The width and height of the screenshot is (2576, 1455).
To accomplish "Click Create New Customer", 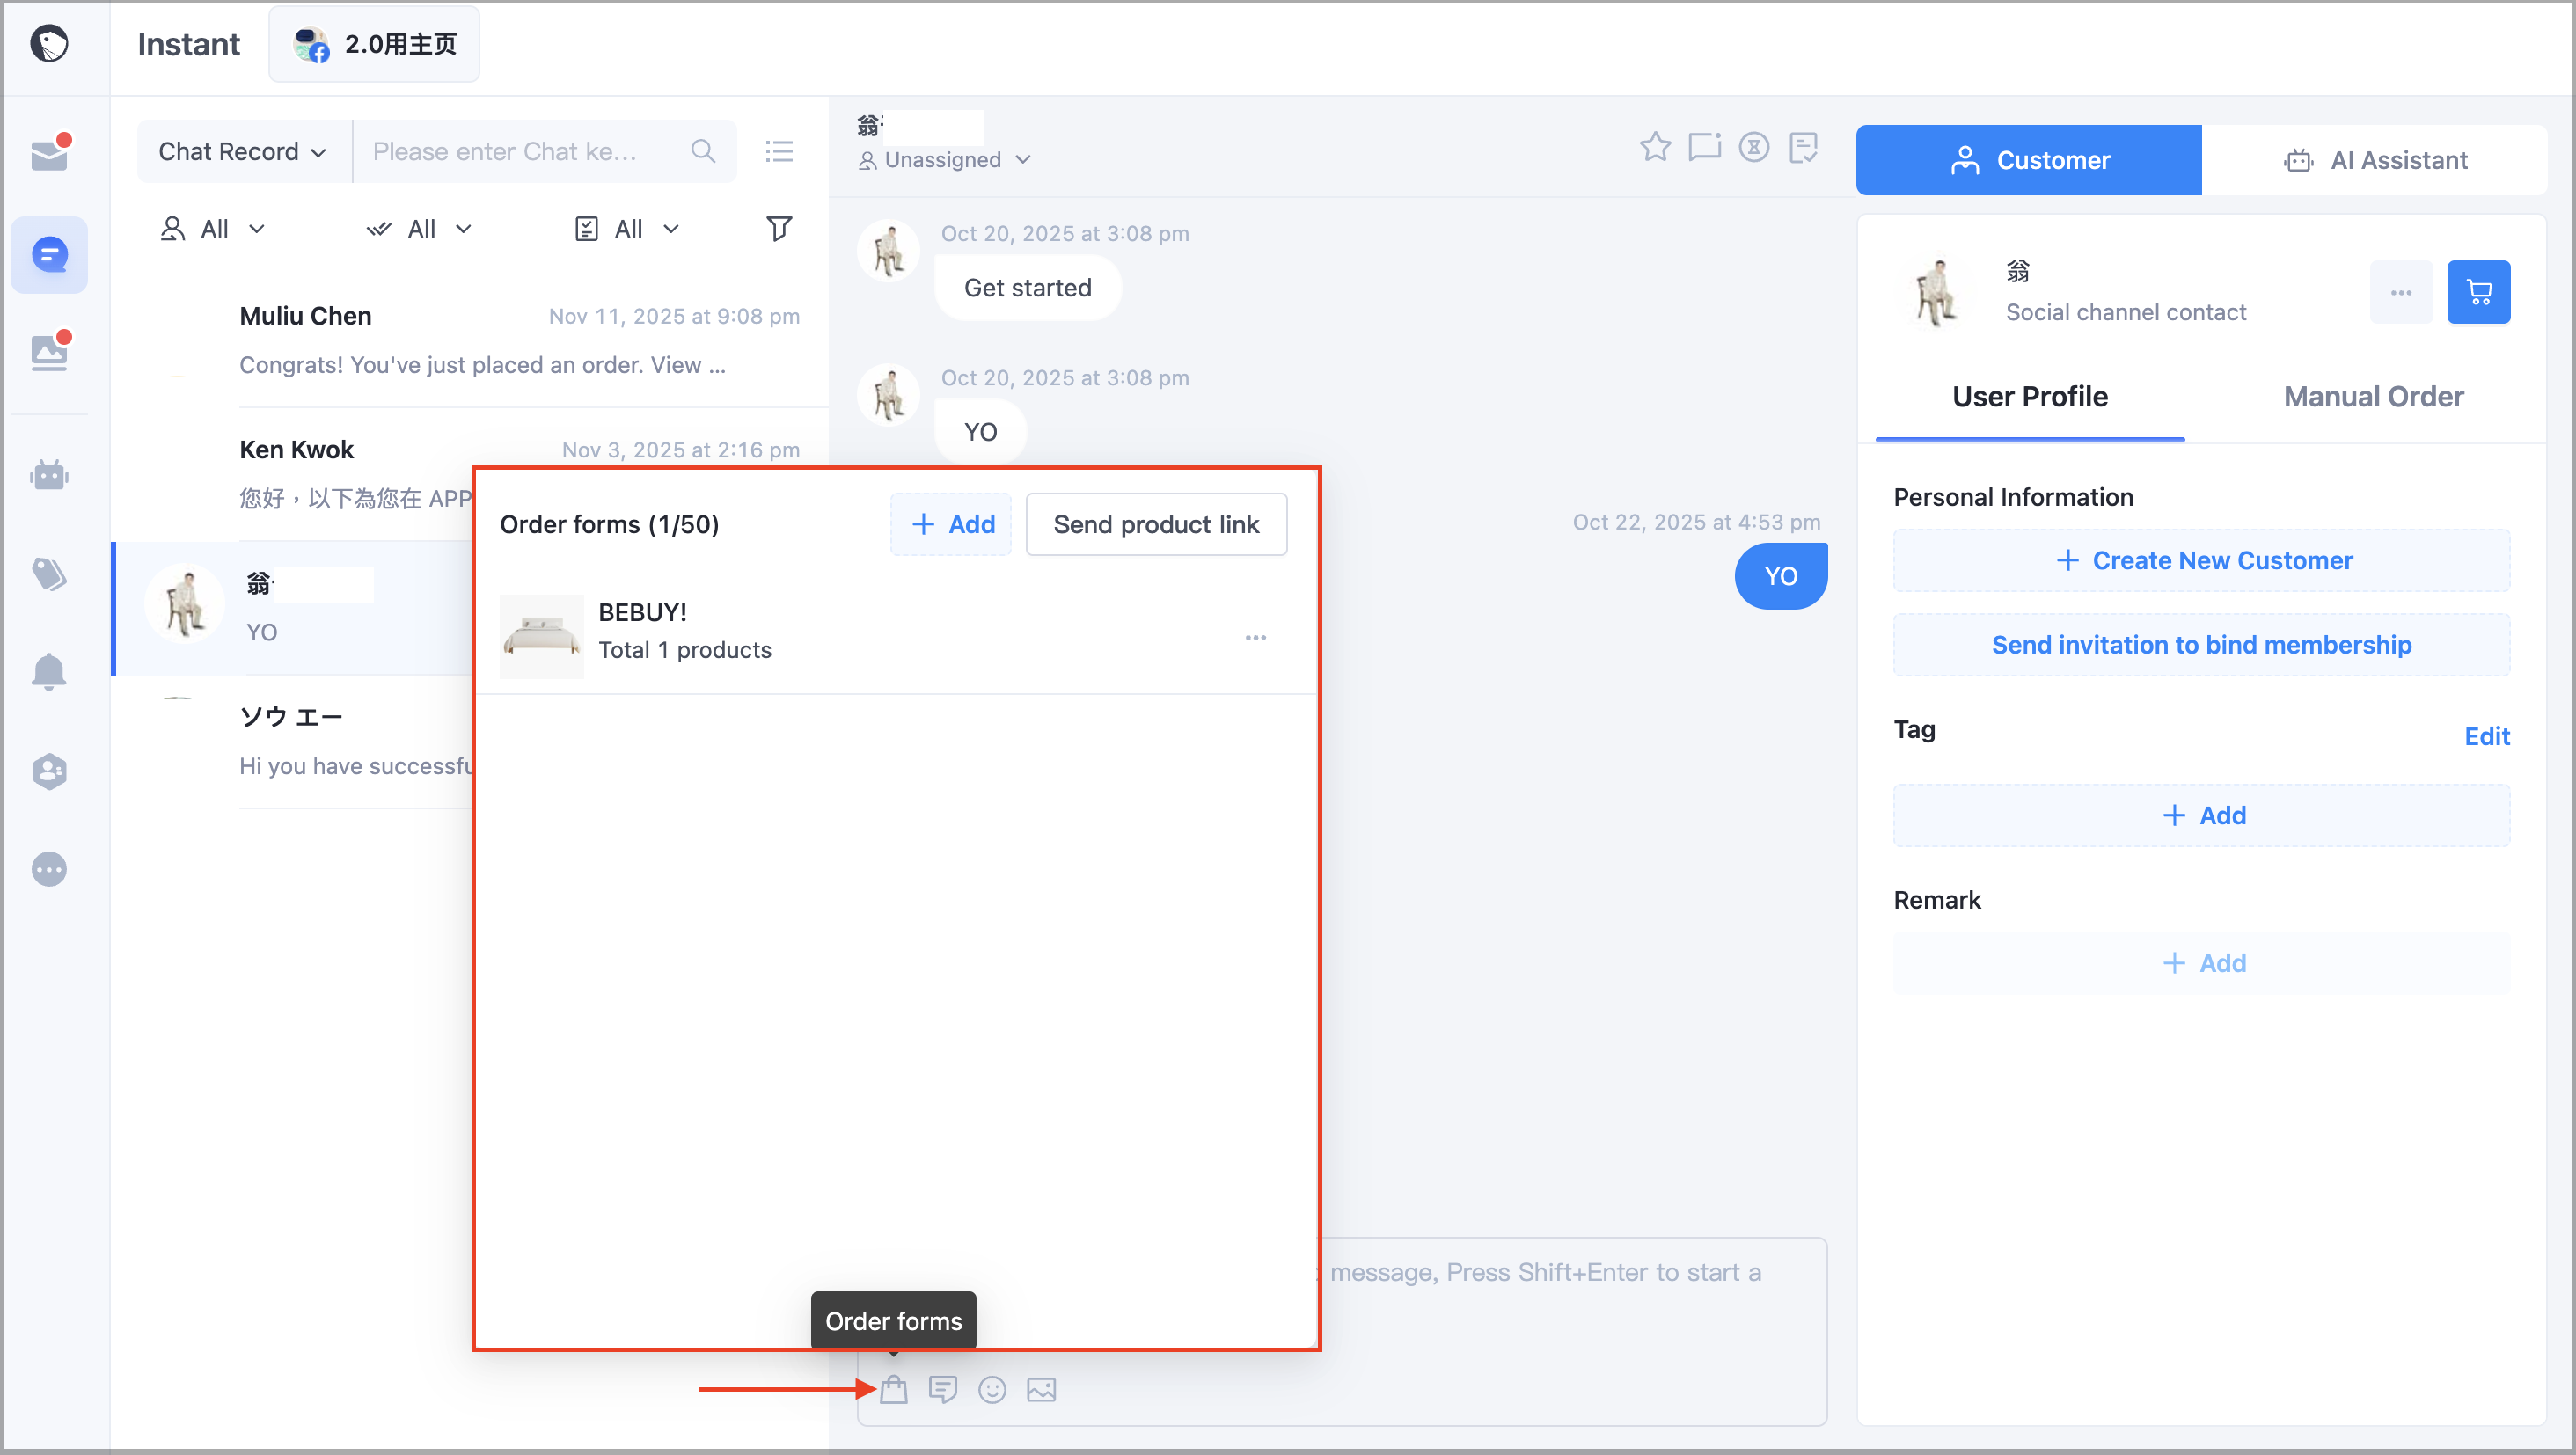I will point(2202,560).
